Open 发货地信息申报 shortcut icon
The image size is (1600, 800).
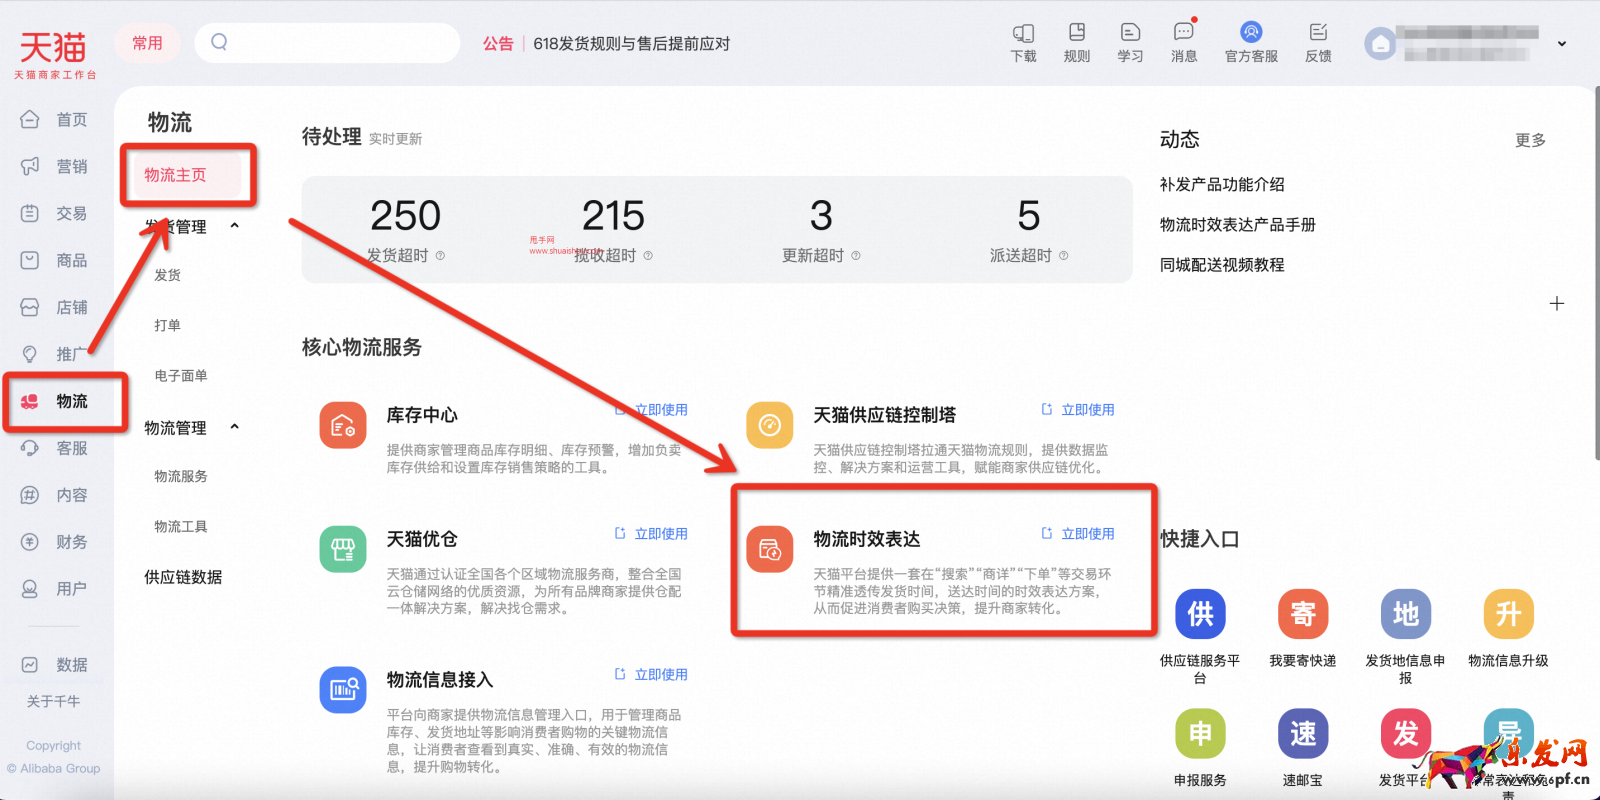[x=1405, y=614]
